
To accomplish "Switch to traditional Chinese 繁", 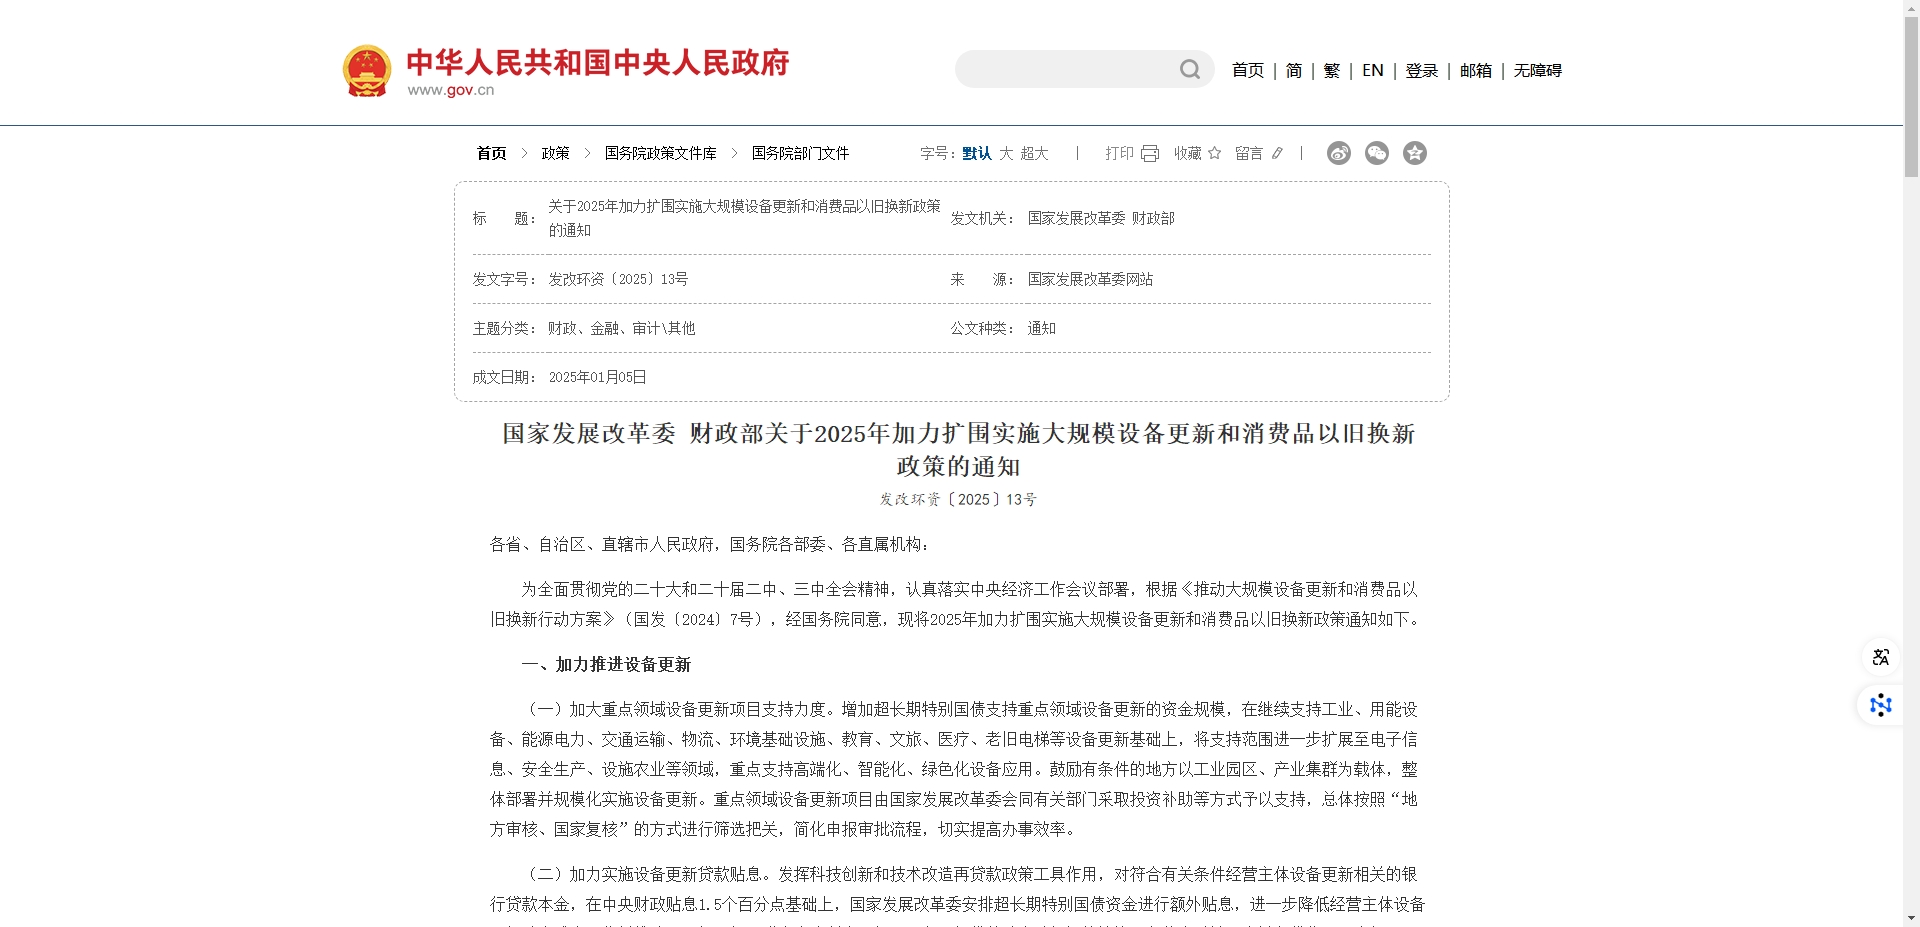I will pyautogui.click(x=1332, y=70).
